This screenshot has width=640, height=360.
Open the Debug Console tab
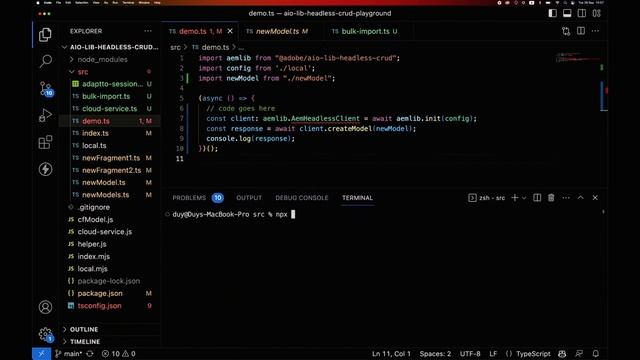pos(302,198)
